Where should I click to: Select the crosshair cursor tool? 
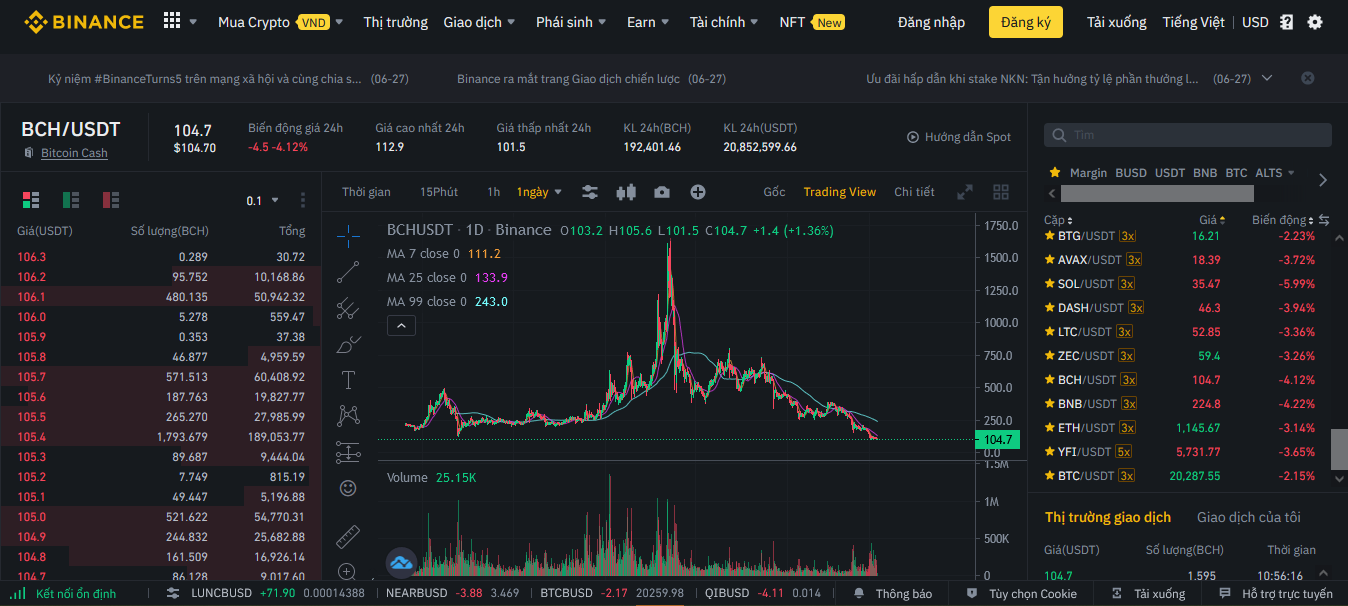tap(348, 236)
